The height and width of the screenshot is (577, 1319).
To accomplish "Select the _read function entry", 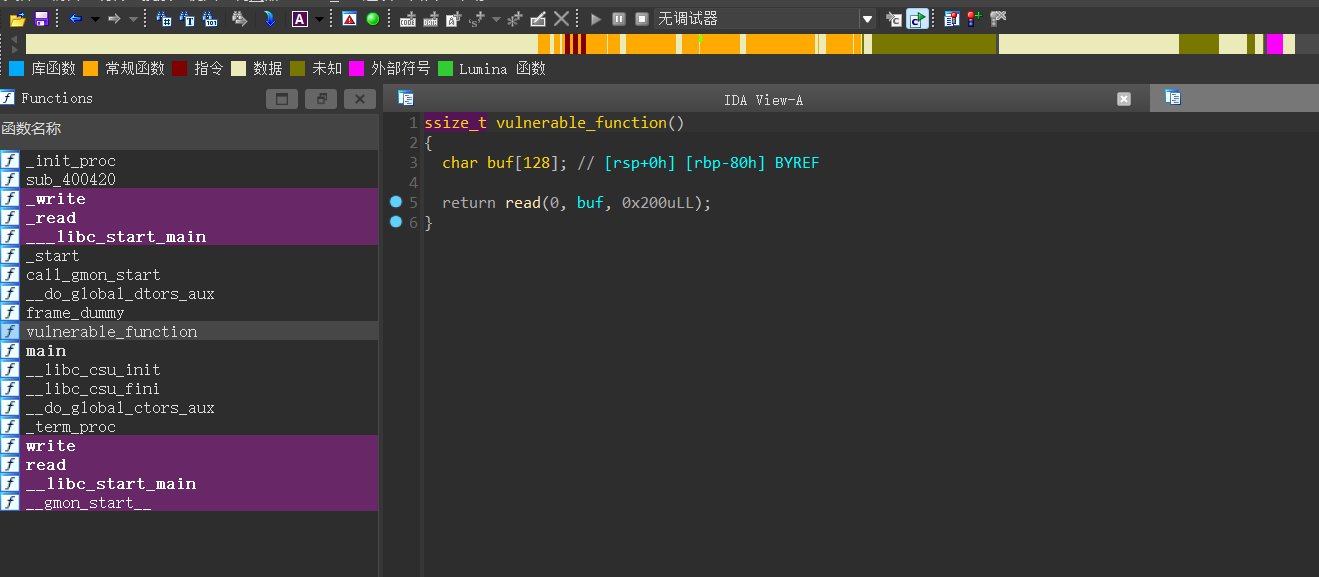I will click(189, 218).
